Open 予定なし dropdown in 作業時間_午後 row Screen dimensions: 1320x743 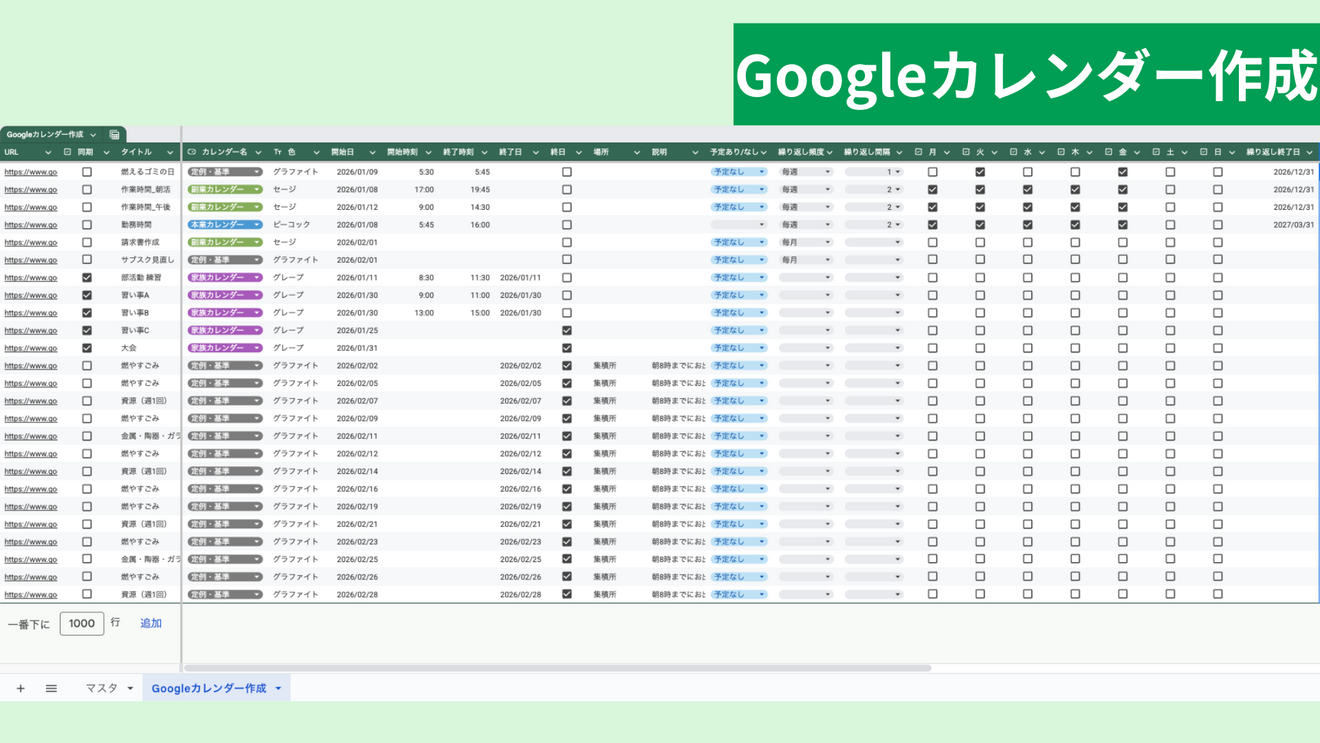[739, 207]
